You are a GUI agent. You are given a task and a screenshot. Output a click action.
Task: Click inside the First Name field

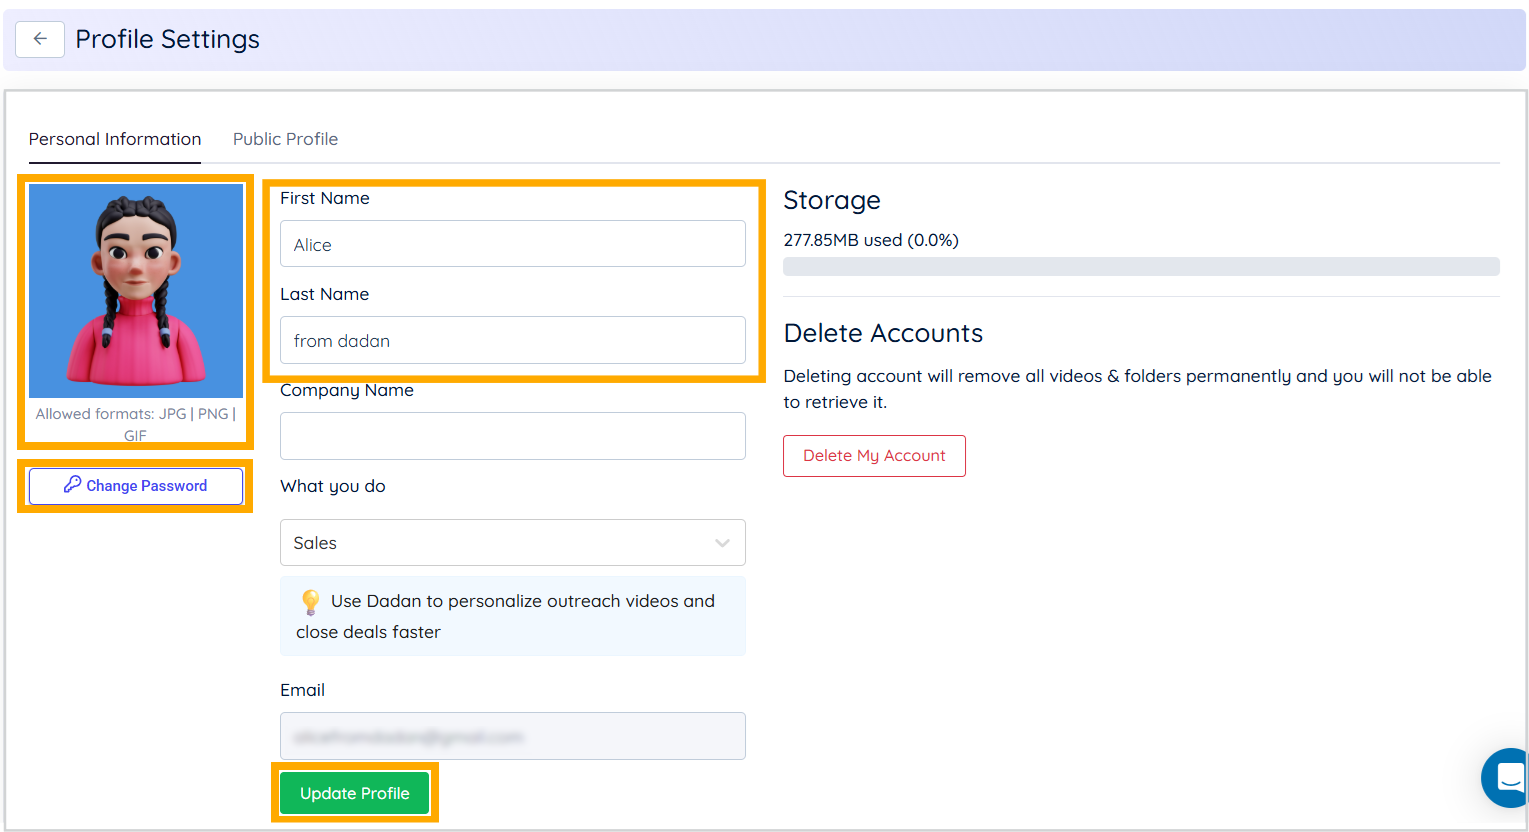click(512, 243)
